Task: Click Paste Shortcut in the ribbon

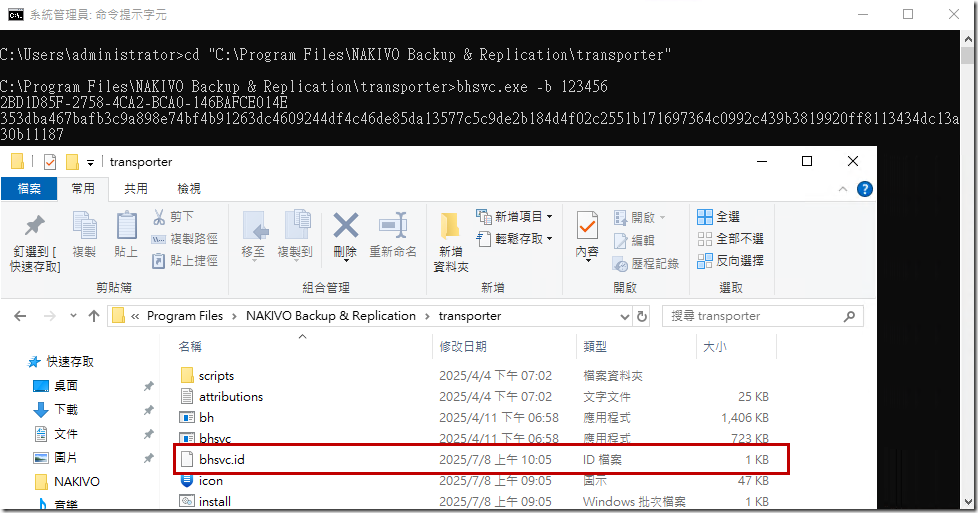Action: 185,261
